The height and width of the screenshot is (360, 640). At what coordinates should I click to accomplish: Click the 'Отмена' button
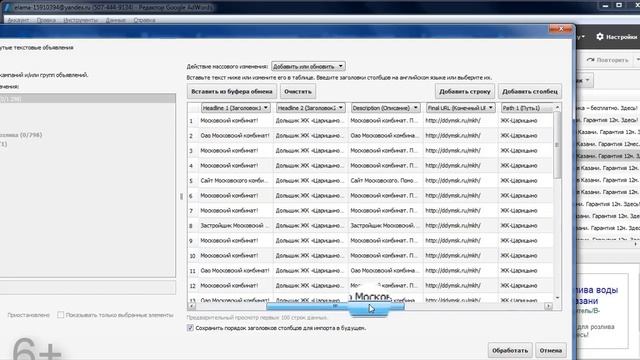pos(551,350)
